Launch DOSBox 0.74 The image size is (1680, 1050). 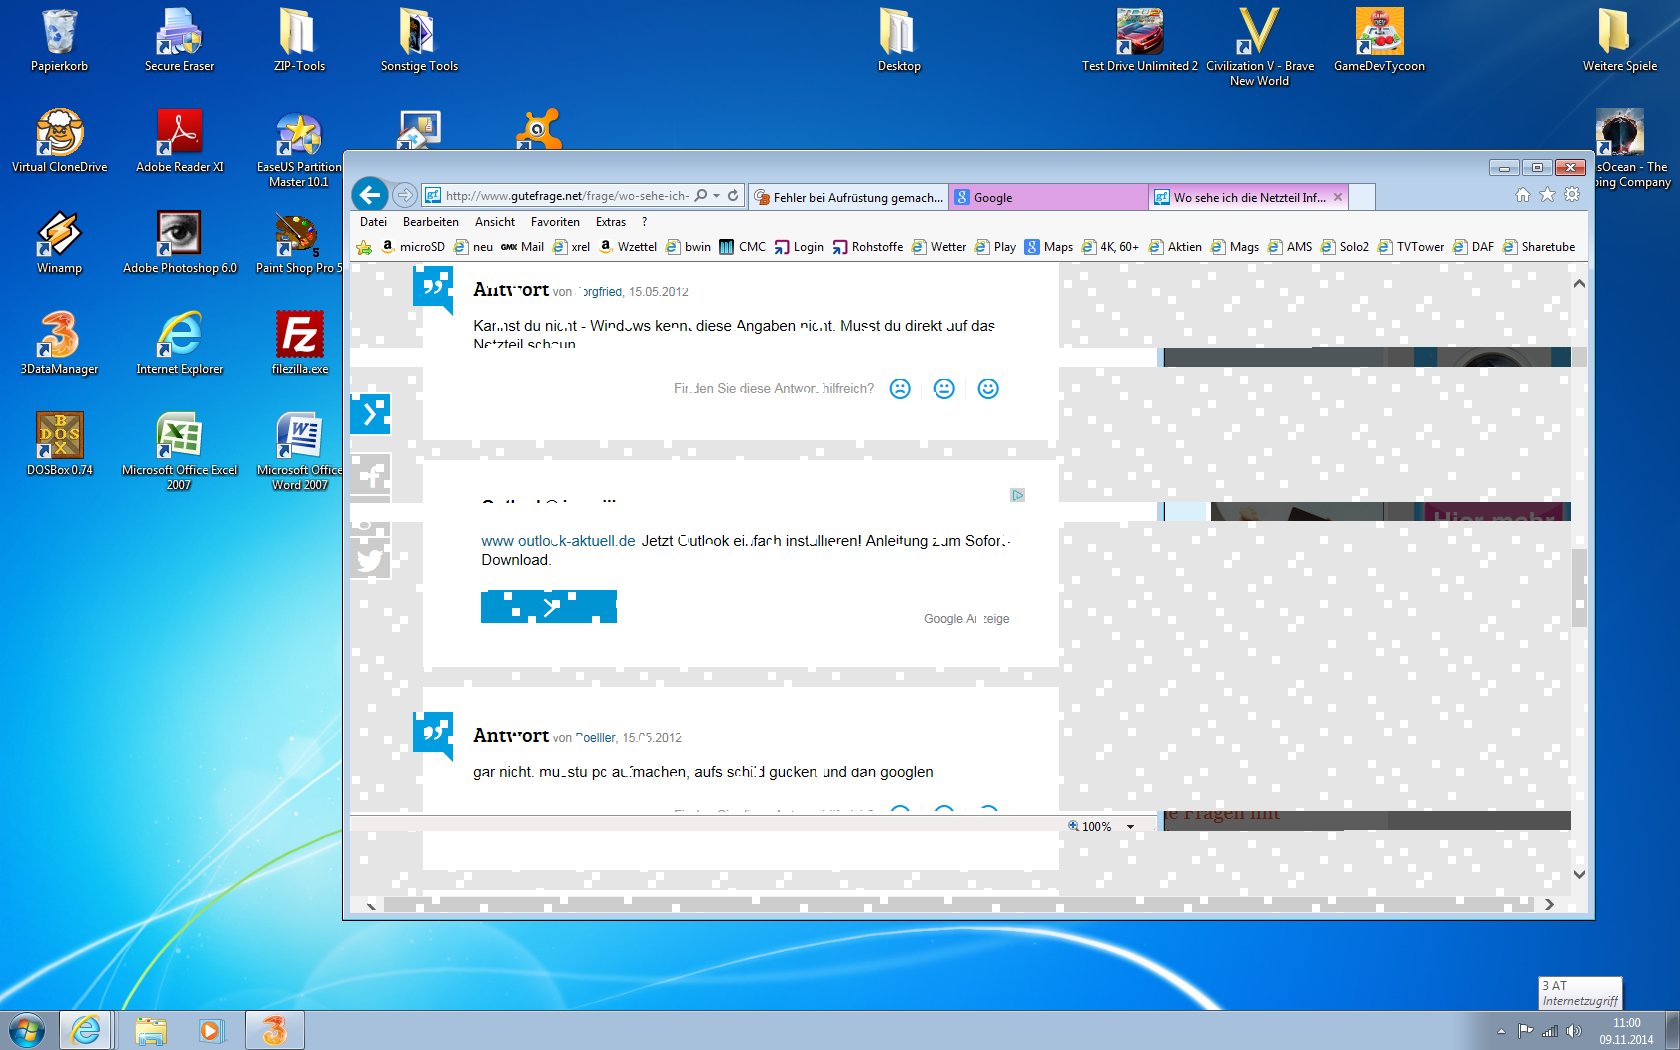tap(59, 444)
